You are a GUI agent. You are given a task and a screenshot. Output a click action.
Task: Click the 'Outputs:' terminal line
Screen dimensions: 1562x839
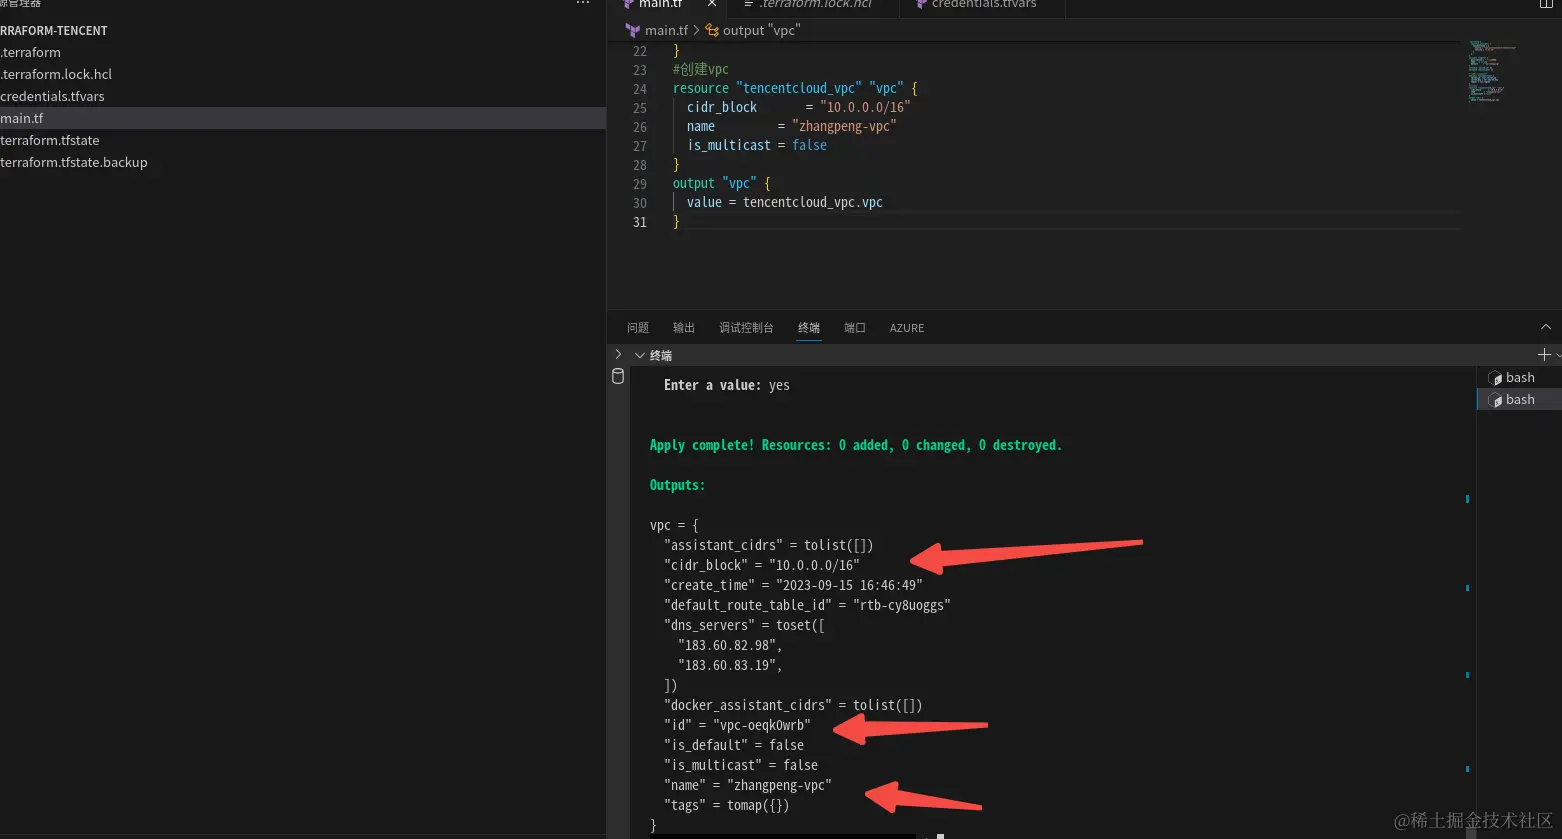(677, 485)
